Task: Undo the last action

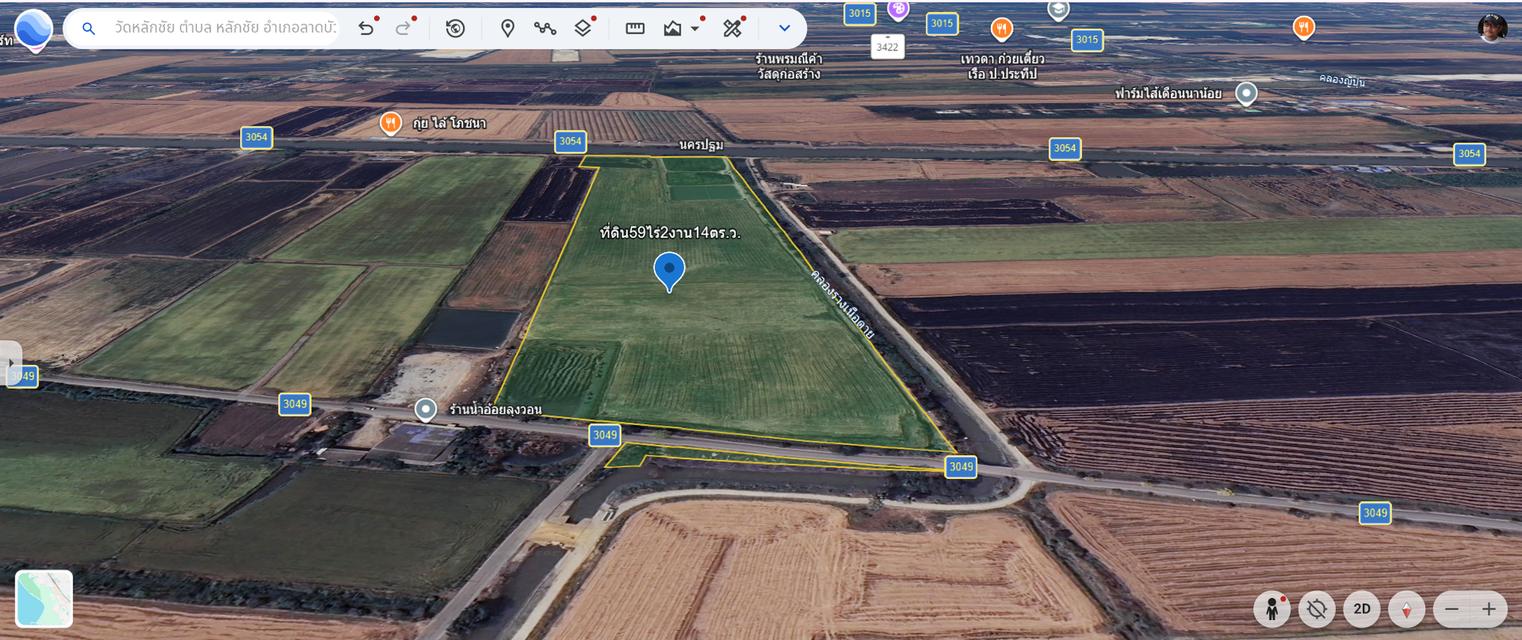Action: (366, 28)
